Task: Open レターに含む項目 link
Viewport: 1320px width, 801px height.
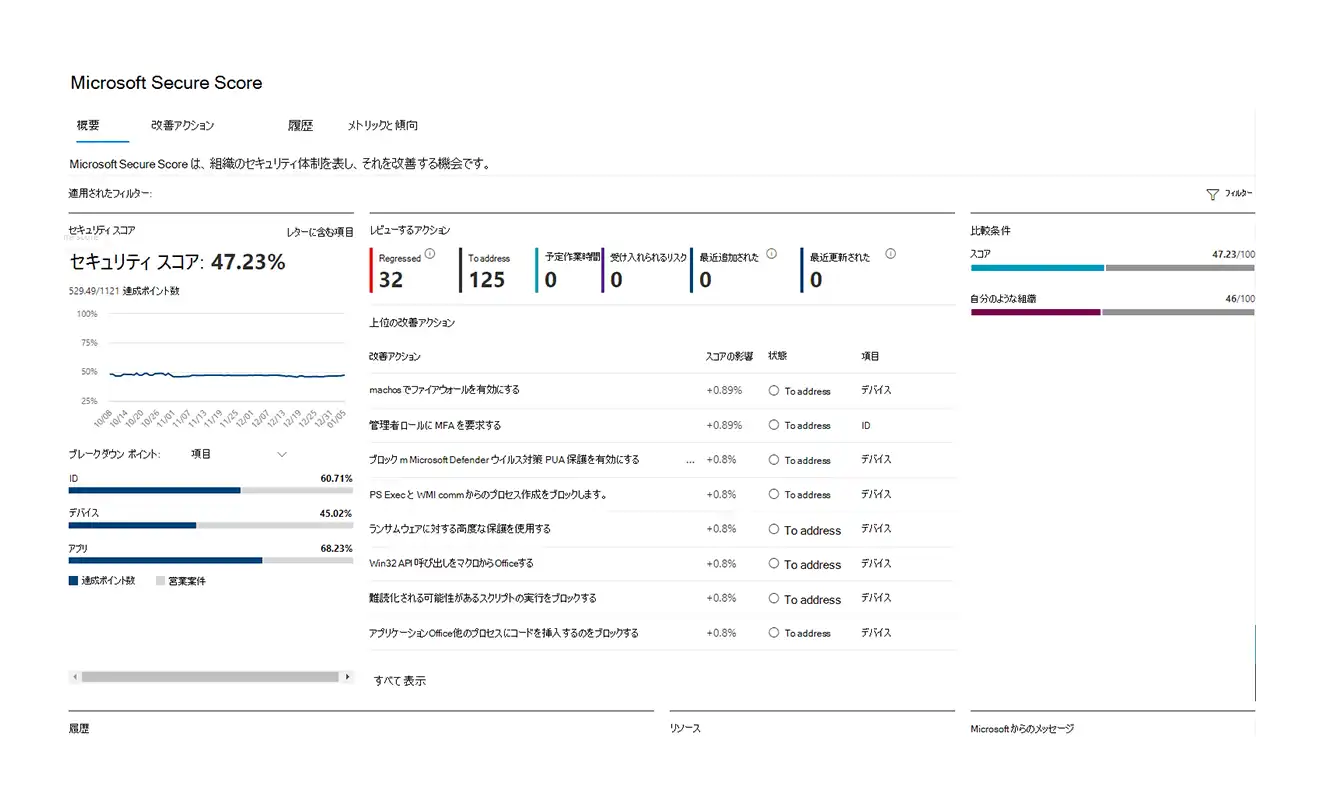Action: (x=320, y=232)
